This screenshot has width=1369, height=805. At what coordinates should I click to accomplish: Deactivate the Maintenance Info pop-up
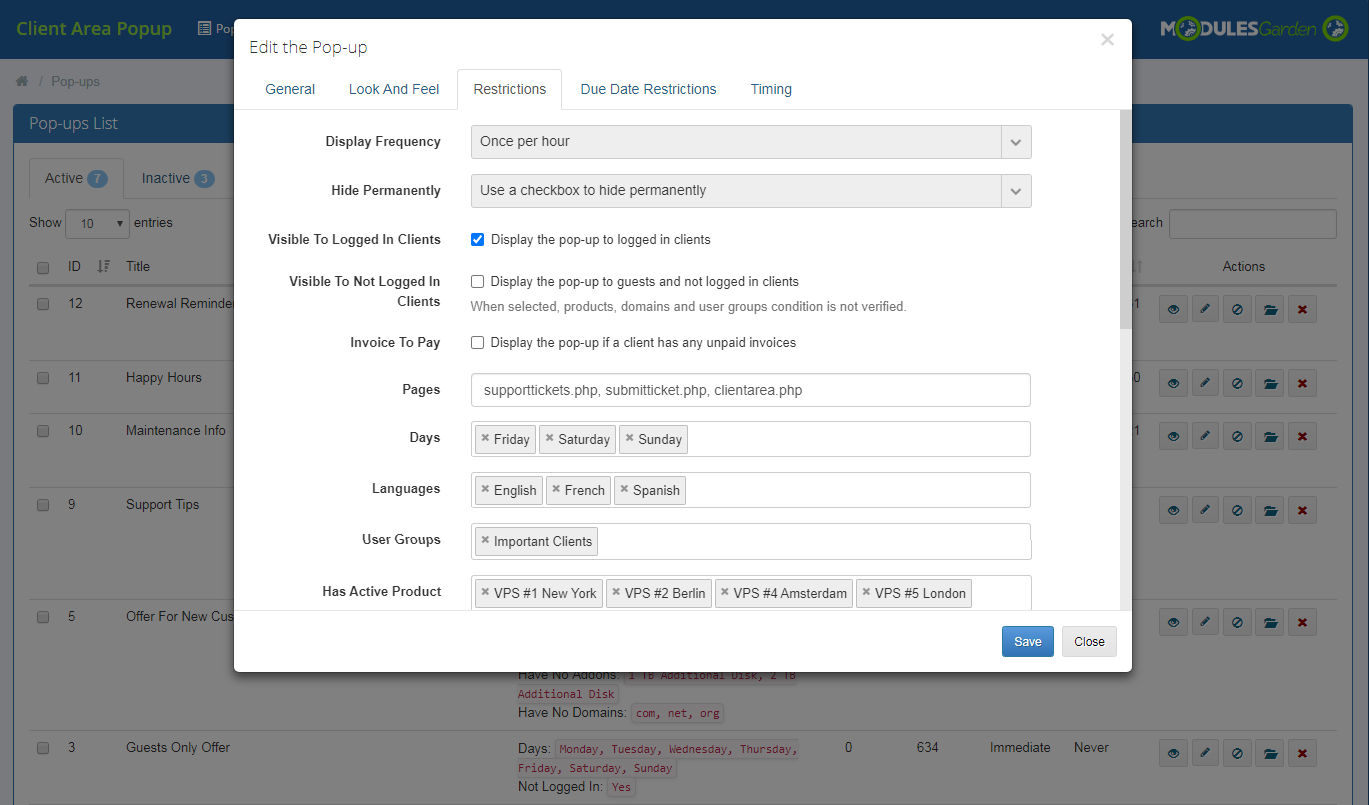coord(1237,435)
